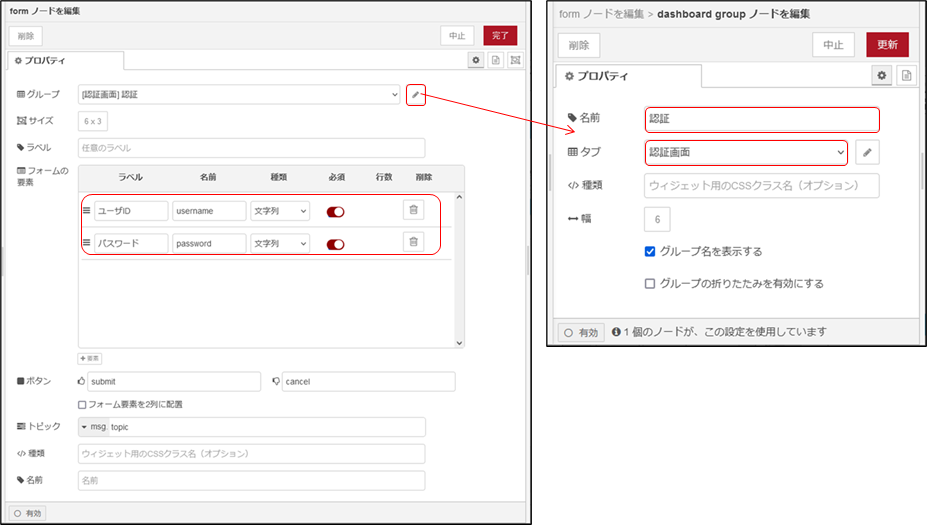927x525 pixels.
Task: Open description document icon in form editor
Action: (x=495, y=60)
